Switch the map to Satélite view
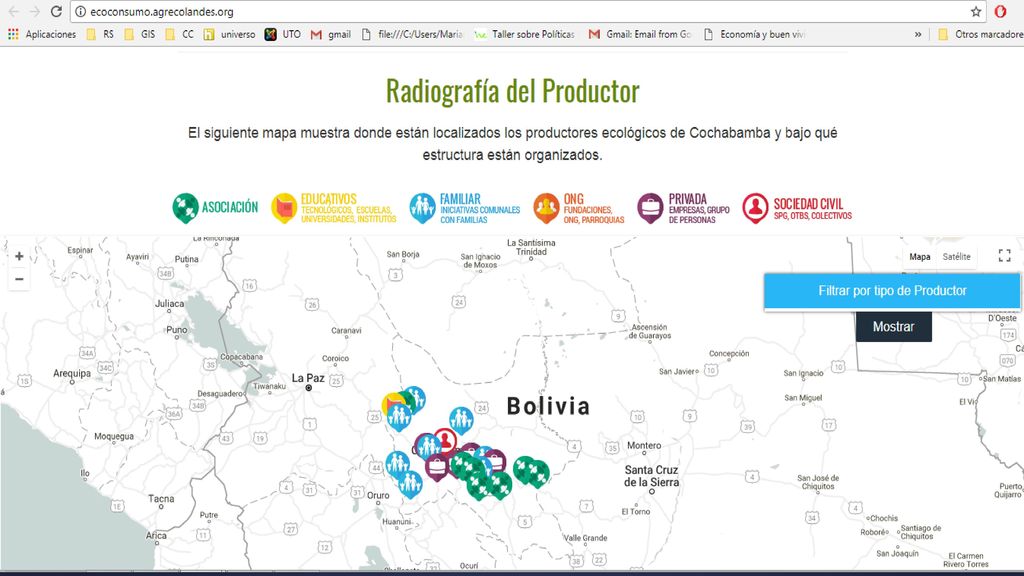The image size is (1024, 576). [956, 257]
